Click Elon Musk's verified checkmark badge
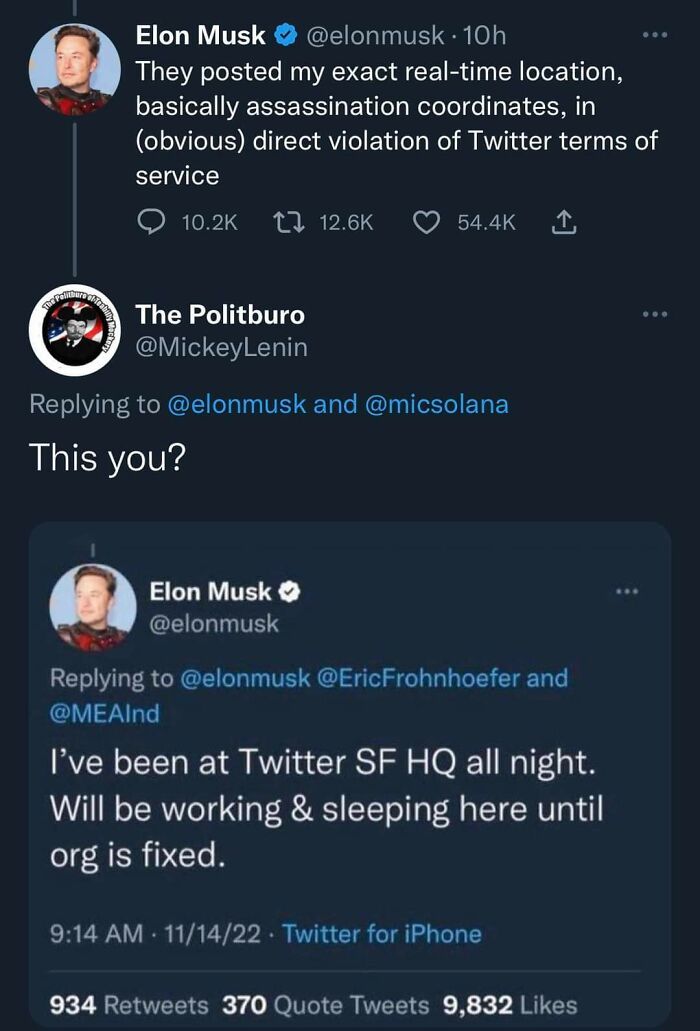Image resolution: width=700 pixels, height=1031 pixels. 287,34
